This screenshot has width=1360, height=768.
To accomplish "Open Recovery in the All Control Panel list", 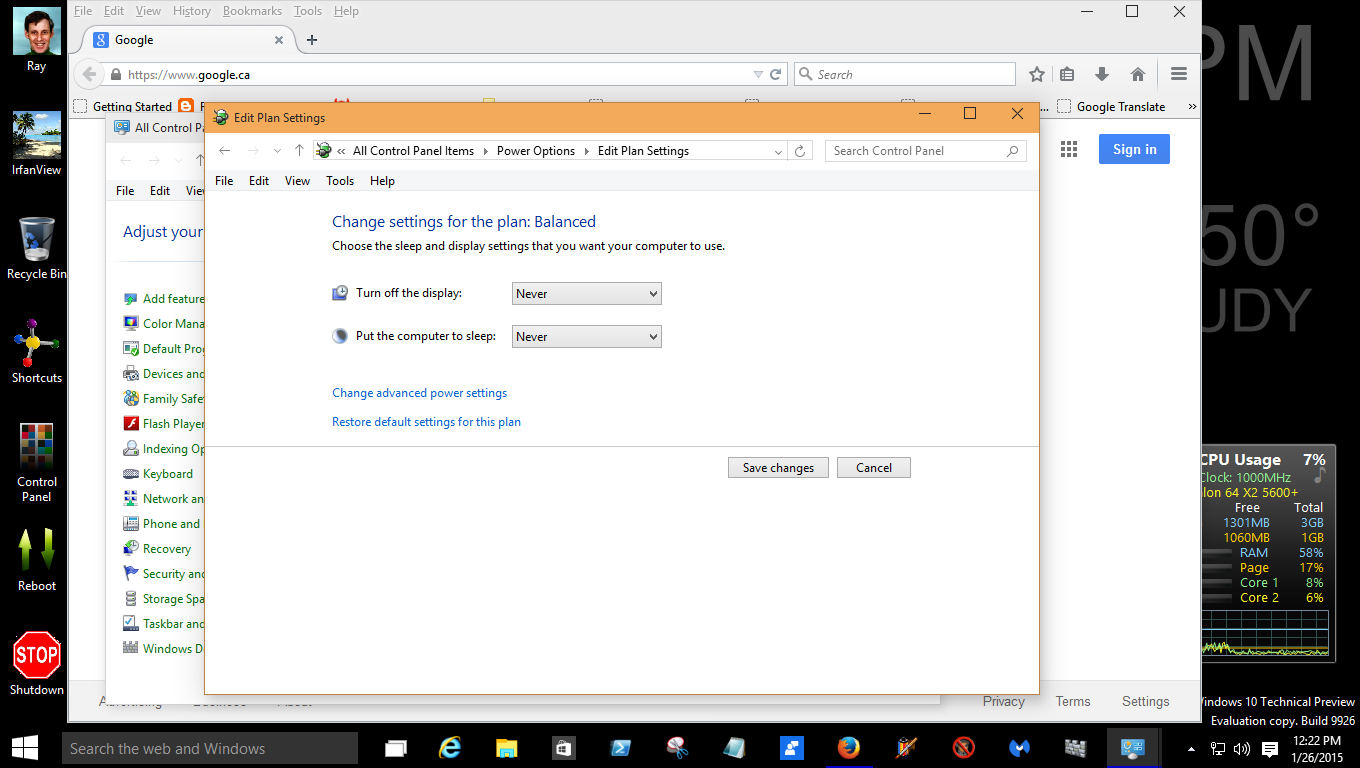I will click(x=167, y=549).
